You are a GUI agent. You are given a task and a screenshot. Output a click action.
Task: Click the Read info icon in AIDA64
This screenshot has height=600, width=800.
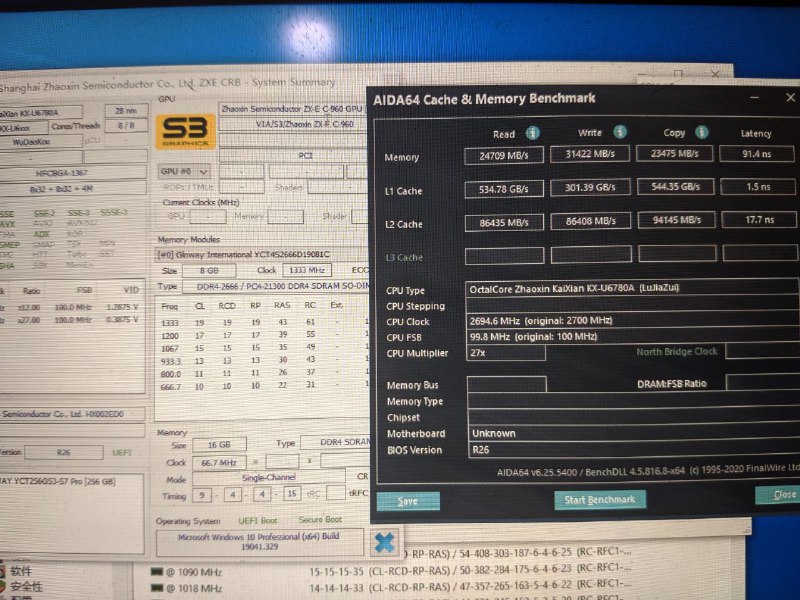pos(532,133)
